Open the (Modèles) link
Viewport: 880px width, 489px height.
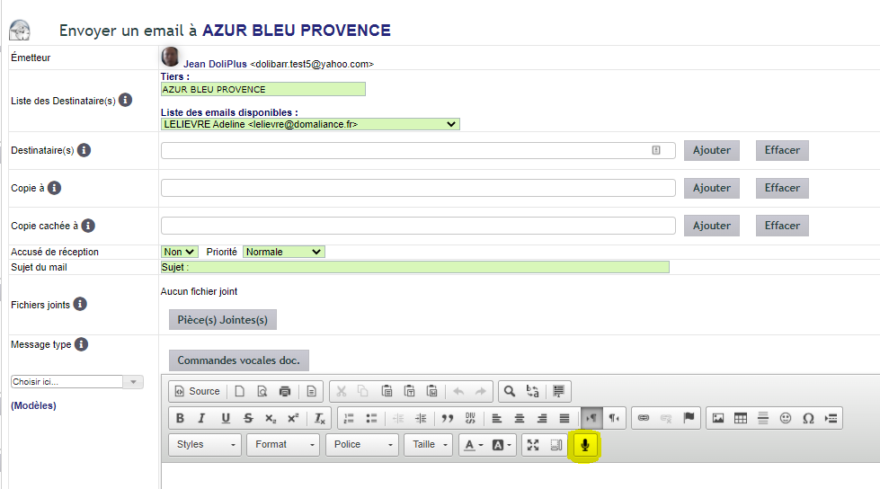[34, 405]
